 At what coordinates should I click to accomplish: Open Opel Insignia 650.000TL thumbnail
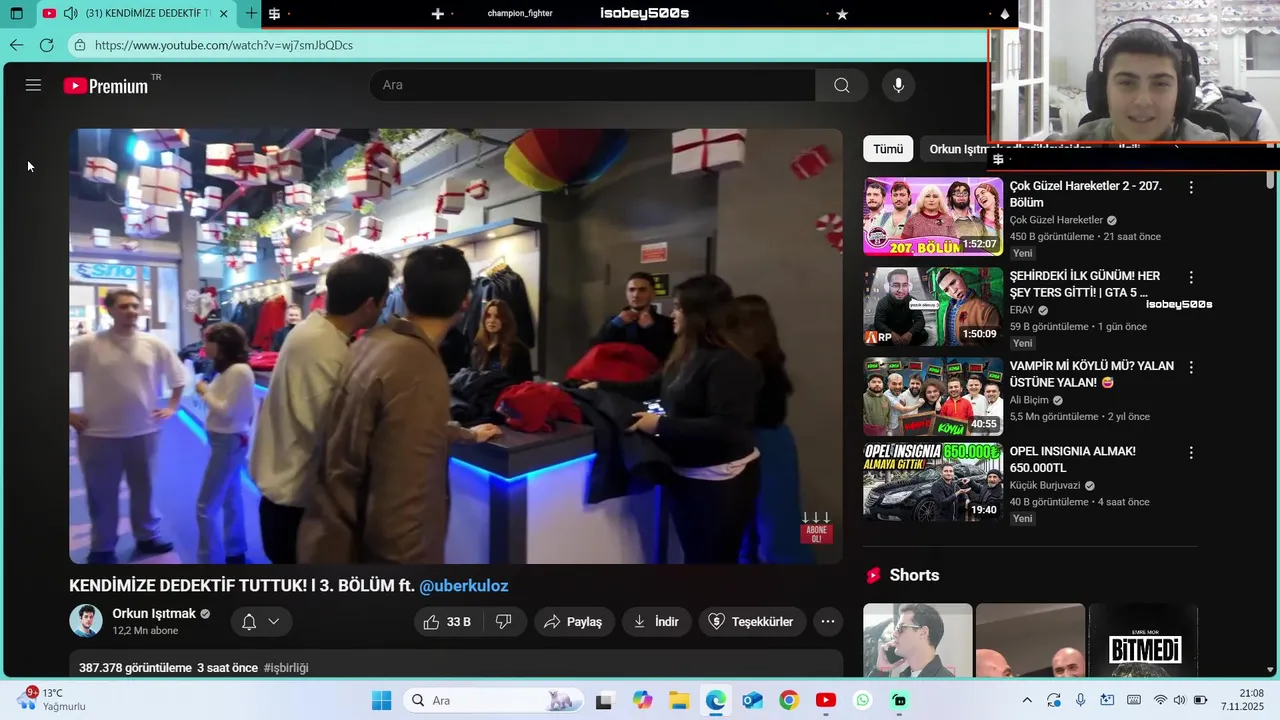pyautogui.click(x=933, y=482)
